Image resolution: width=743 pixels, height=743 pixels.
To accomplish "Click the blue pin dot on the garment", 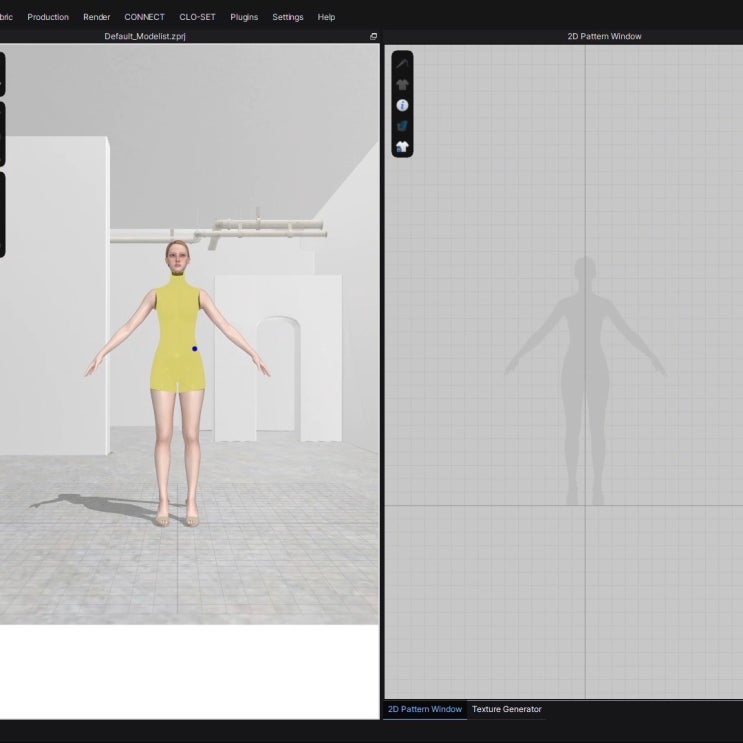I will (x=195, y=349).
